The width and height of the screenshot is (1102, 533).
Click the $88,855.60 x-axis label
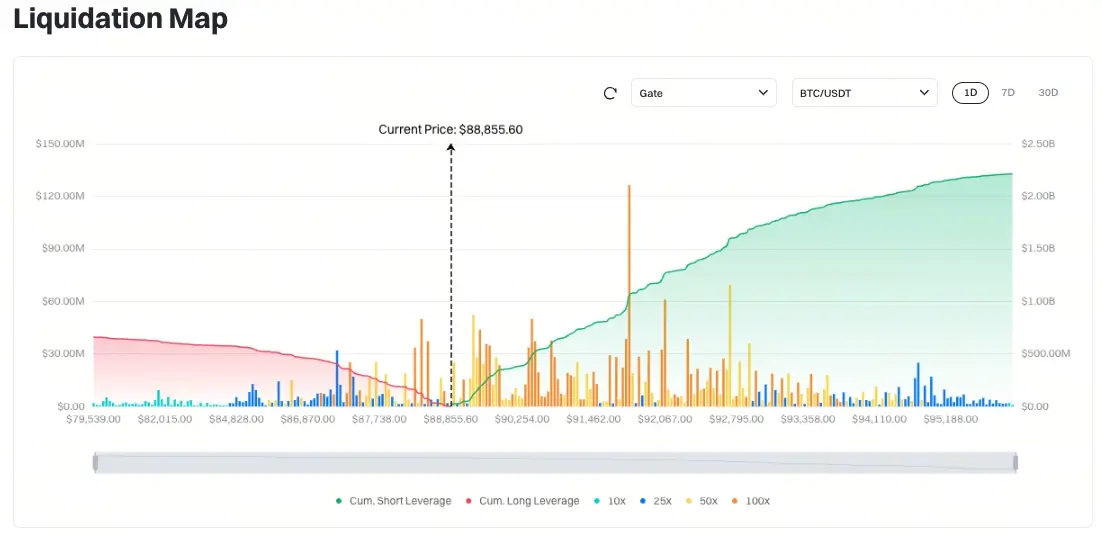pos(450,420)
